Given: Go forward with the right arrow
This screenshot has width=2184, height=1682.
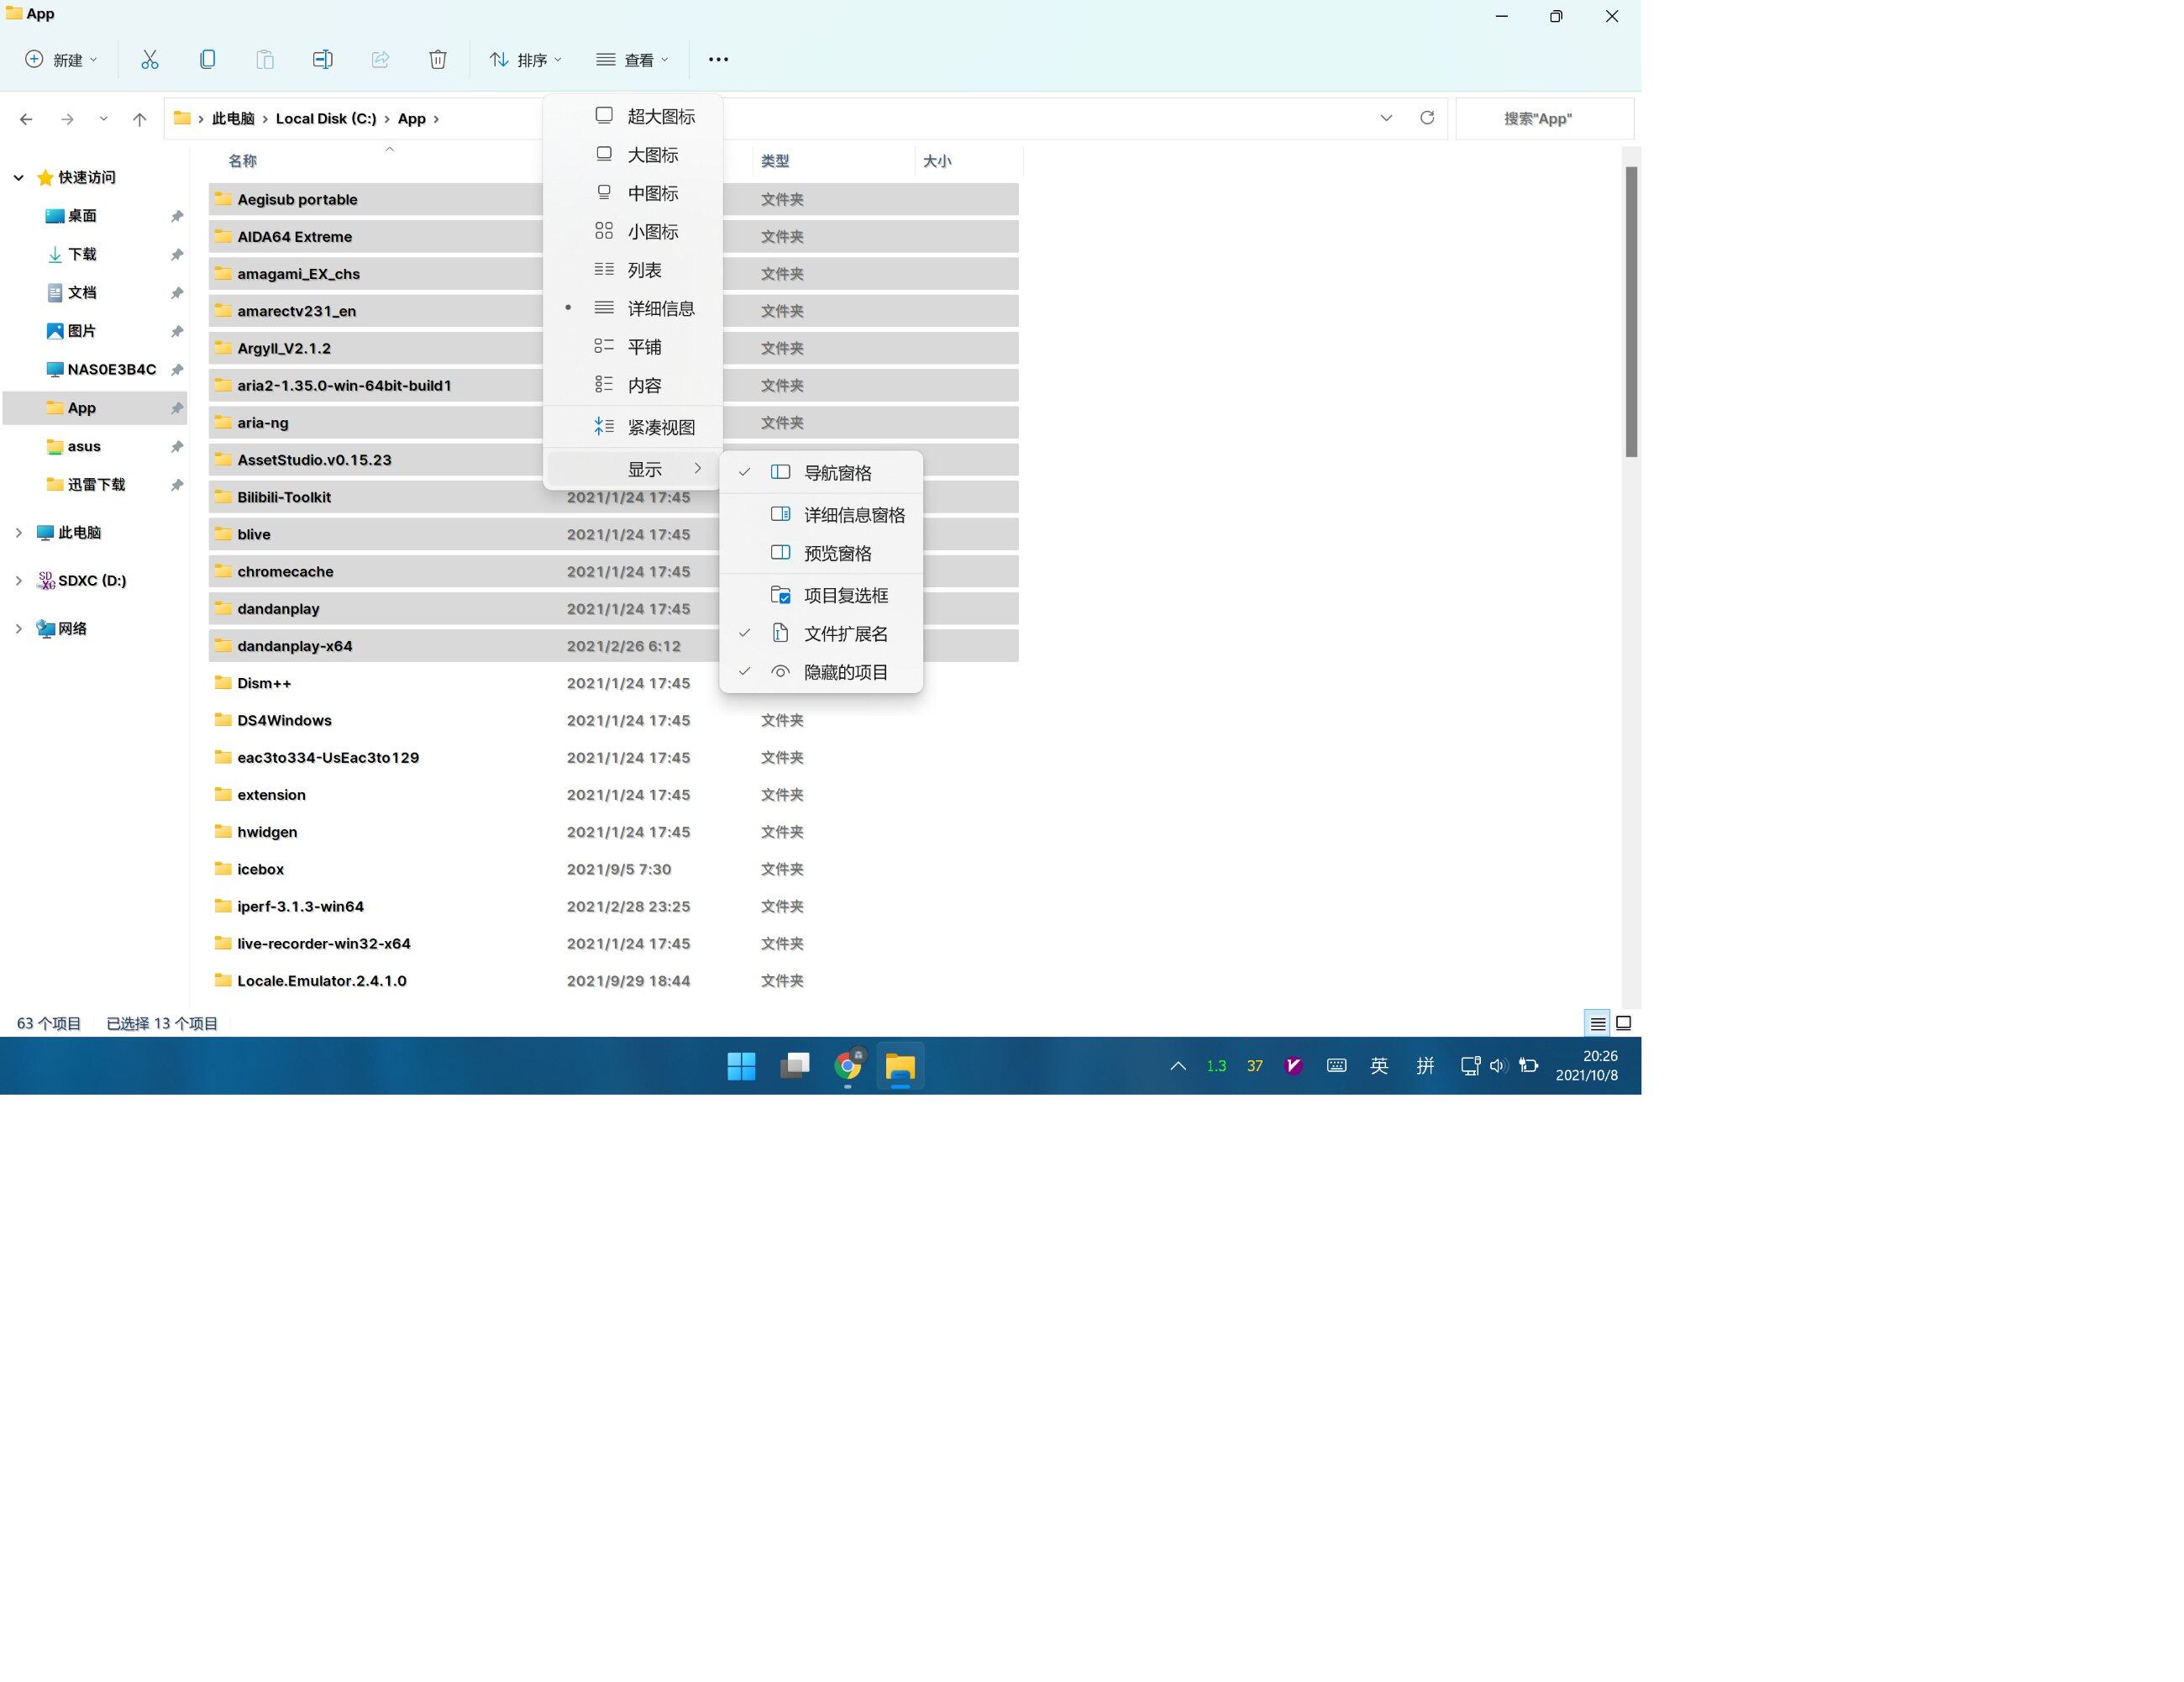Looking at the screenshot, I should 67,119.
